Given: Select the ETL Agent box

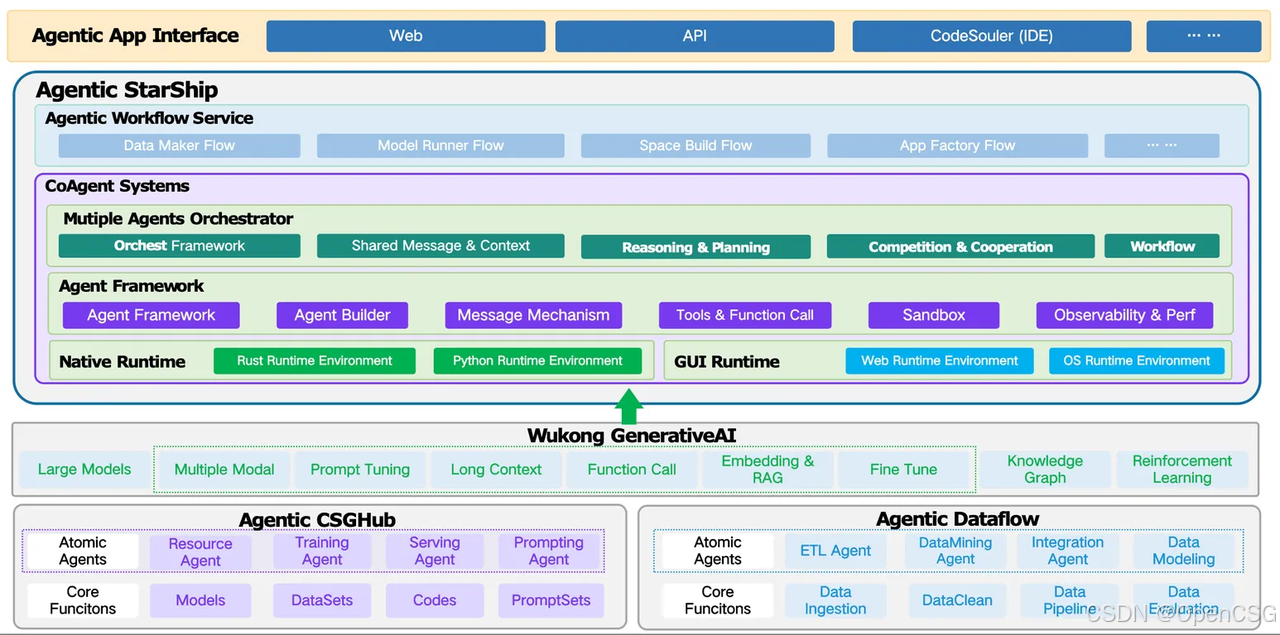Looking at the screenshot, I should pos(836,550).
